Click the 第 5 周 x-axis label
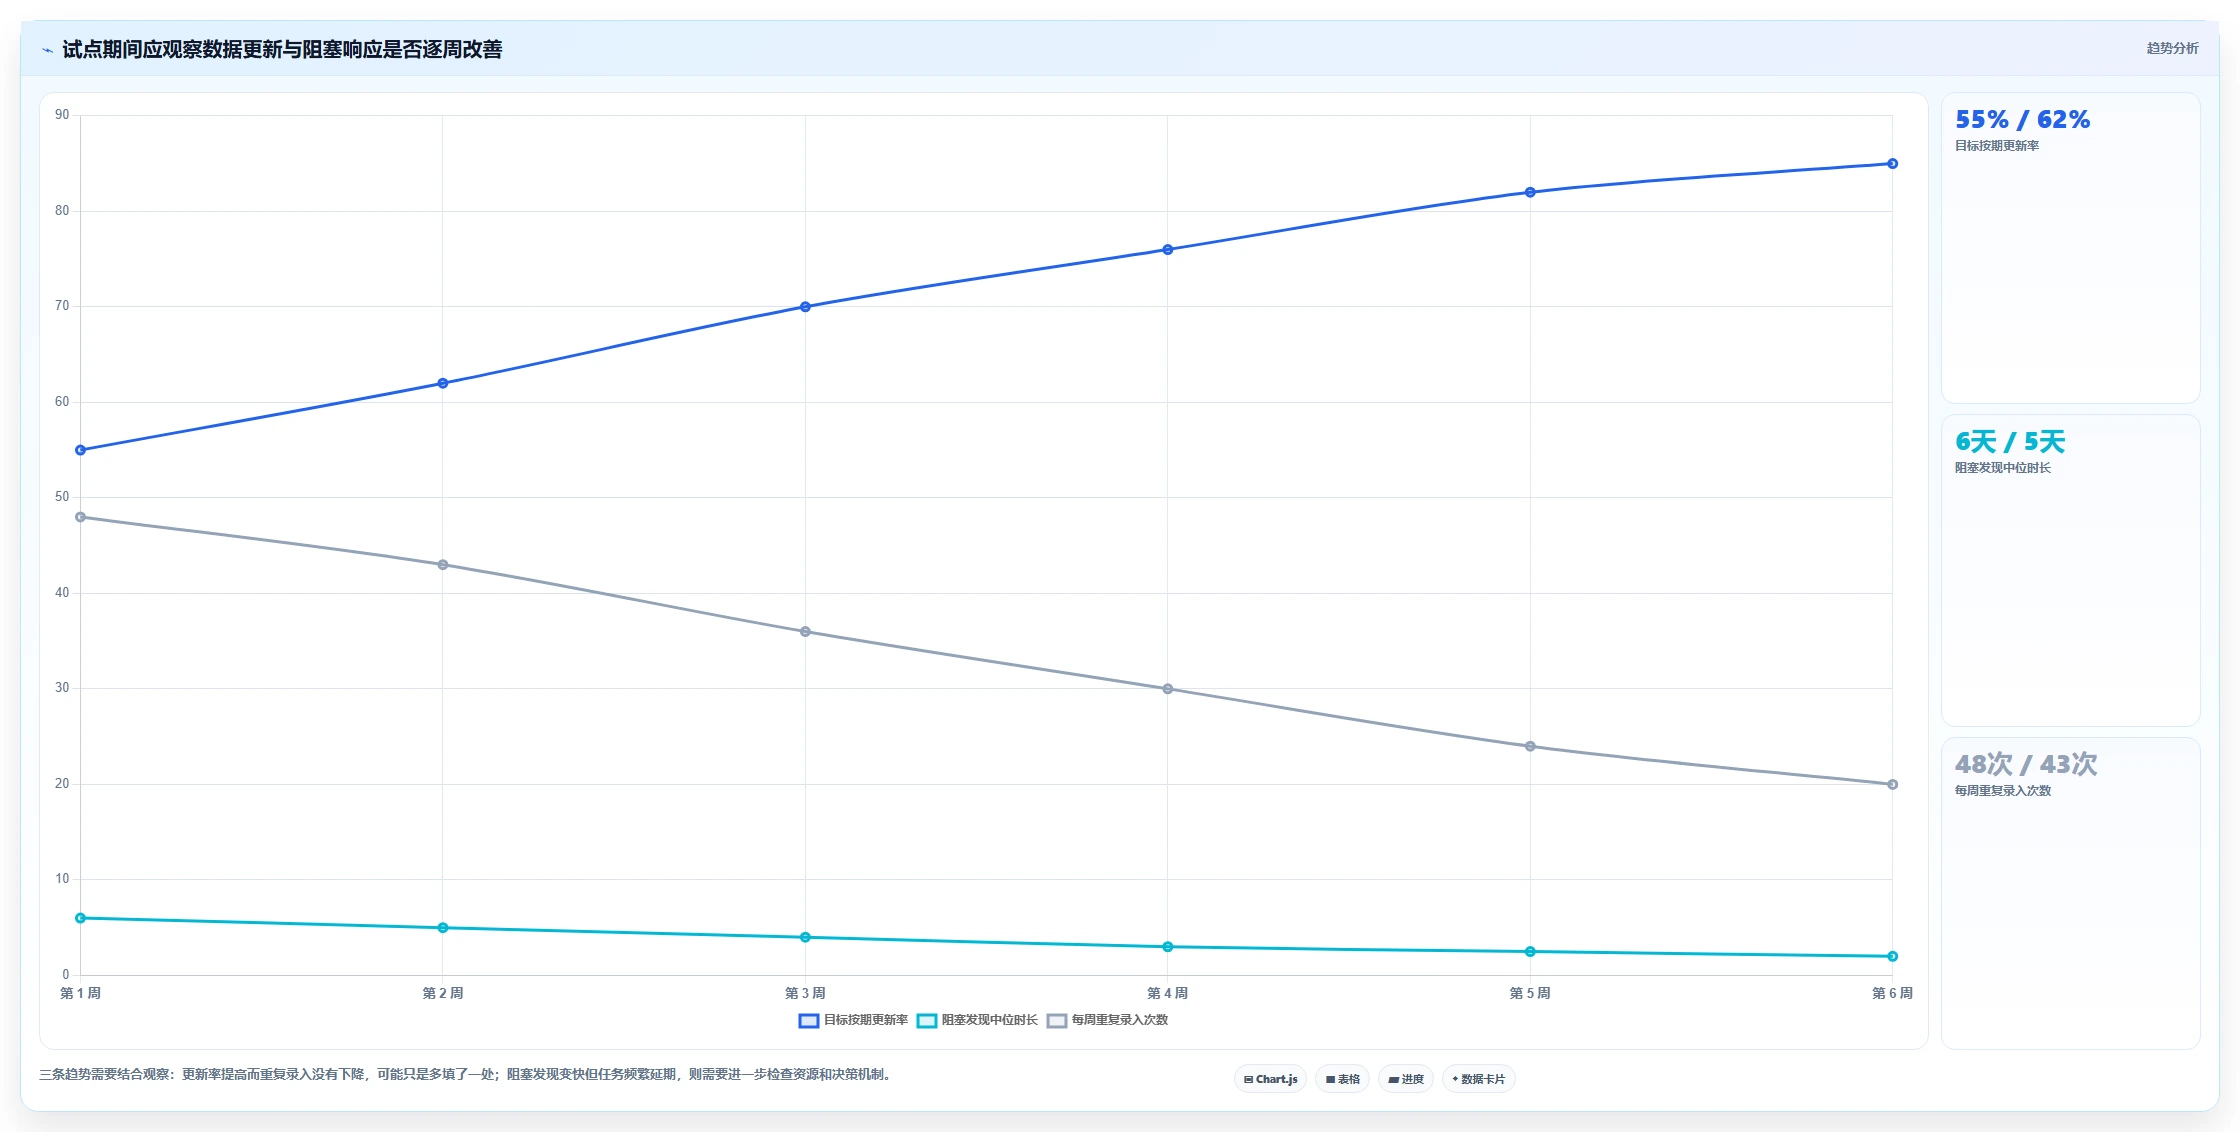 (x=1530, y=993)
